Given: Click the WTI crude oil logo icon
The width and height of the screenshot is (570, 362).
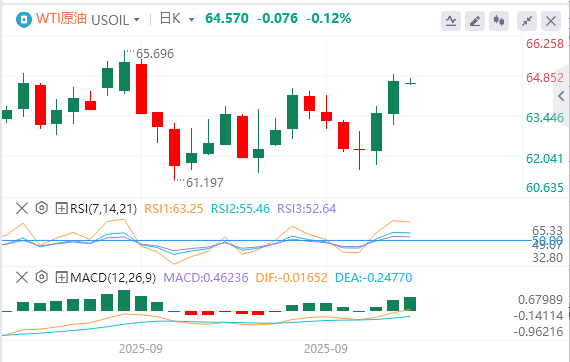Looking at the screenshot, I should tap(24, 19).
